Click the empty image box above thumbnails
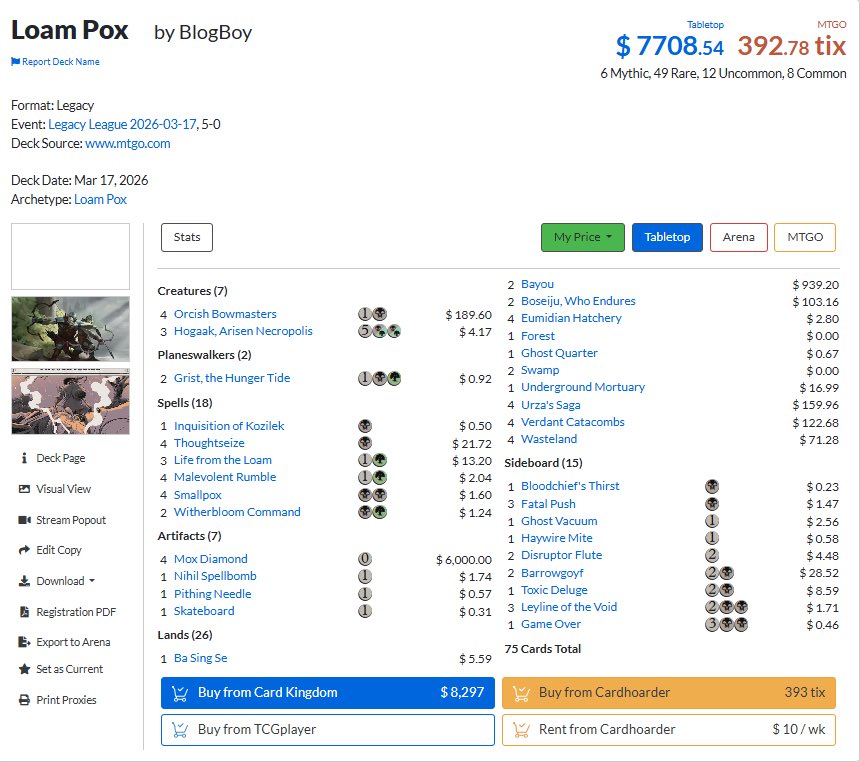860x762 pixels. coord(70,256)
